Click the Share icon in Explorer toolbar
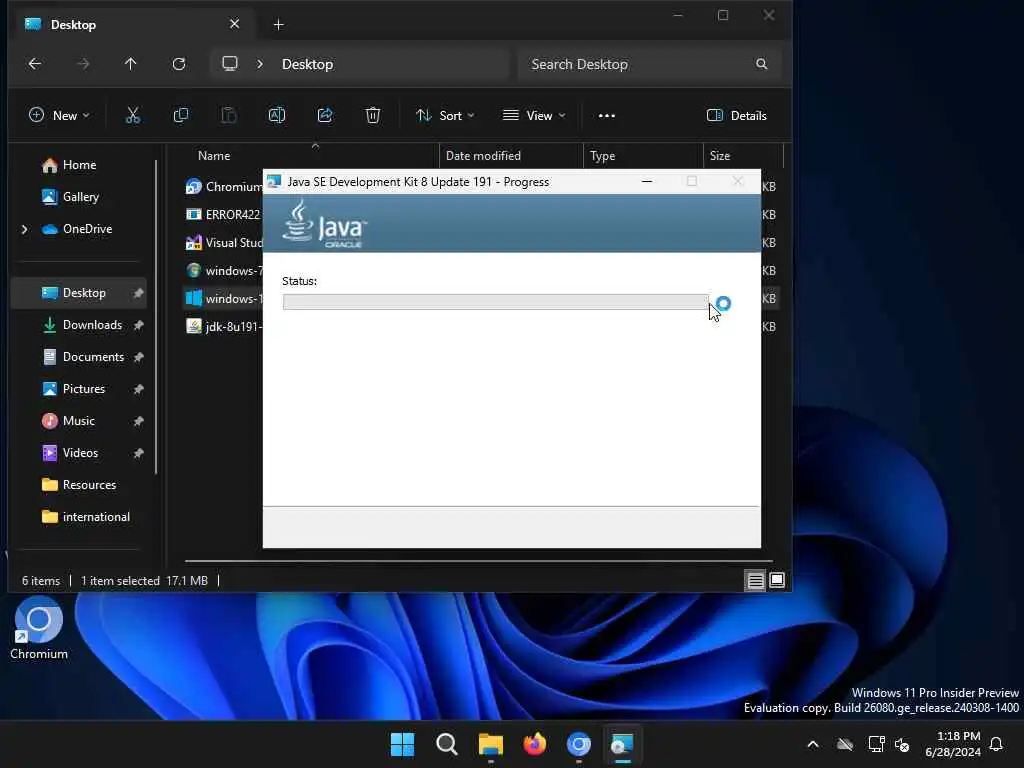 [x=325, y=116]
